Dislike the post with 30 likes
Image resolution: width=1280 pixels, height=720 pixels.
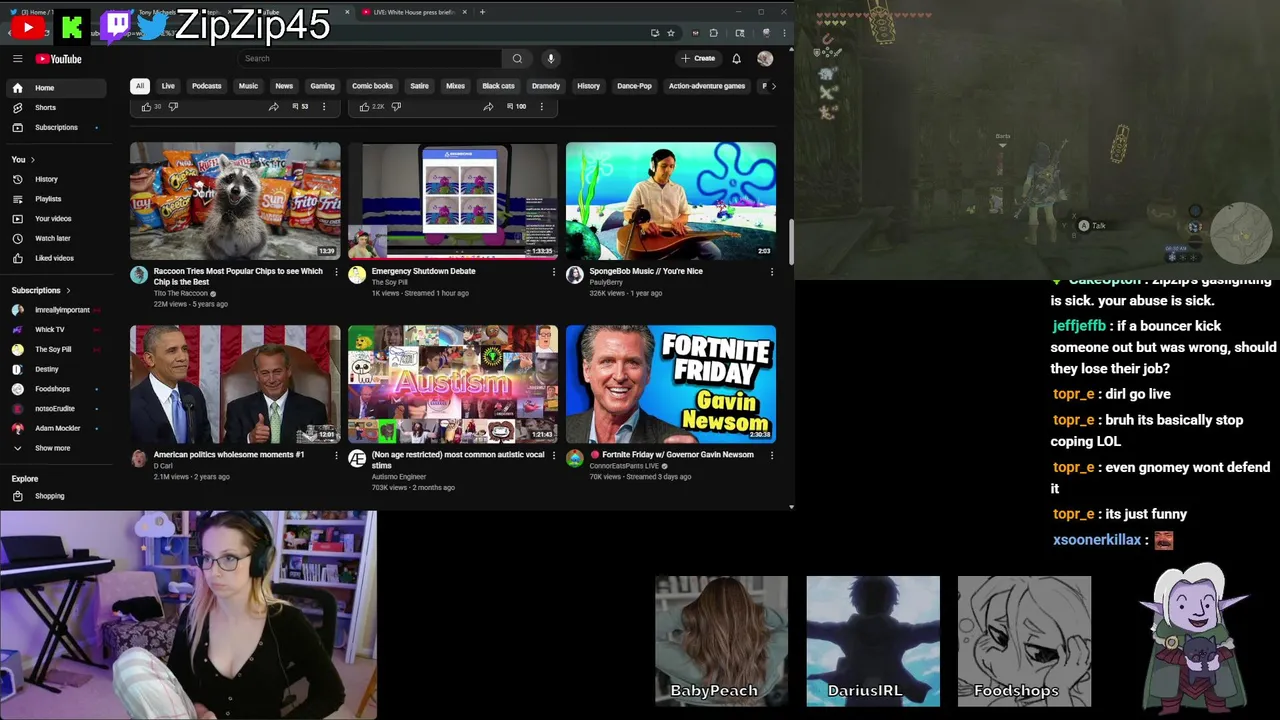click(173, 107)
